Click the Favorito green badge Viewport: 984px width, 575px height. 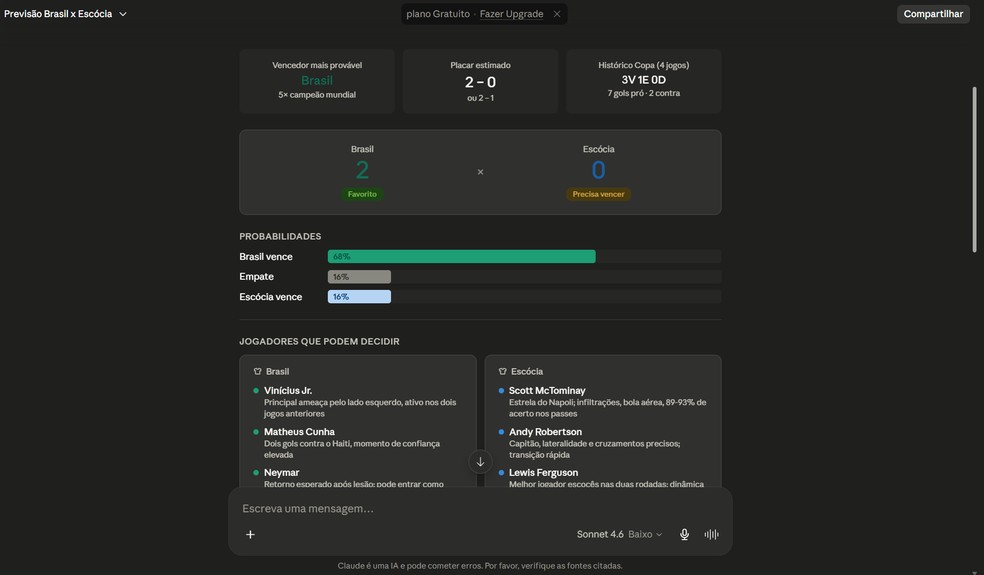tap(362, 194)
